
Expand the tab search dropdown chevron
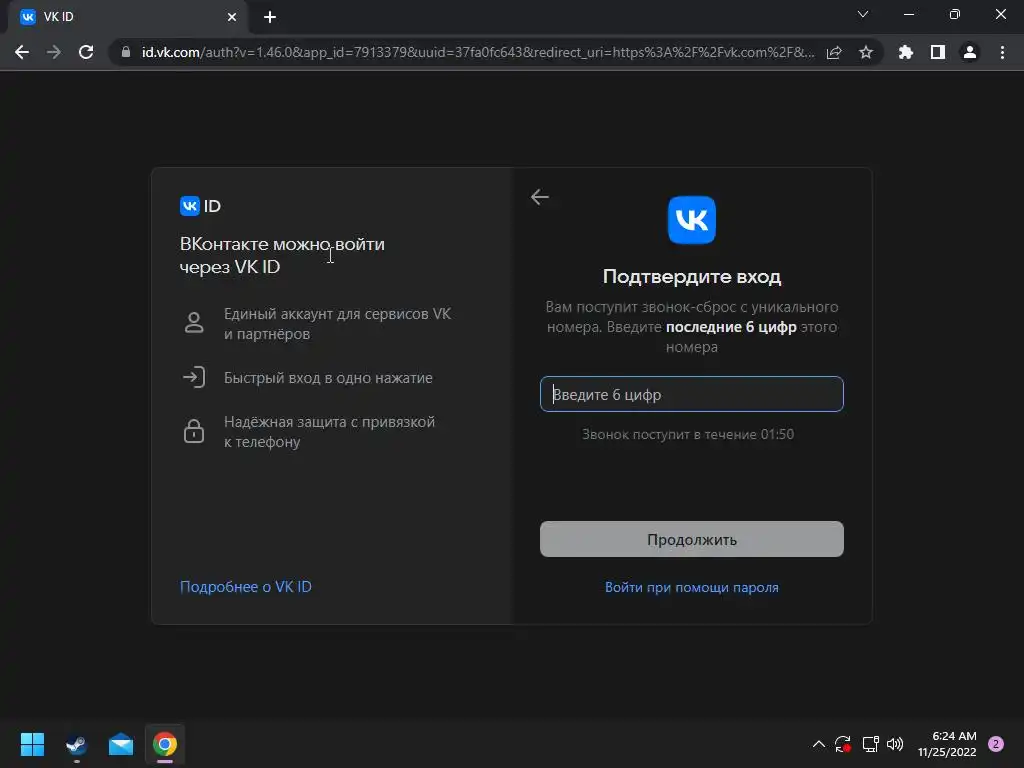pos(863,14)
